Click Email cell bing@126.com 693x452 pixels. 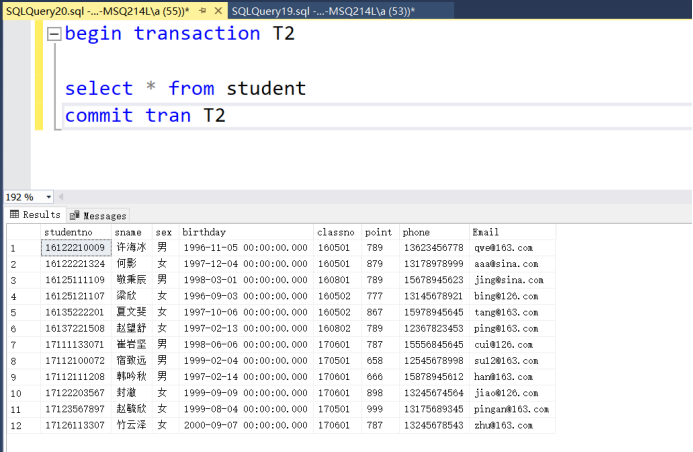pos(512,296)
